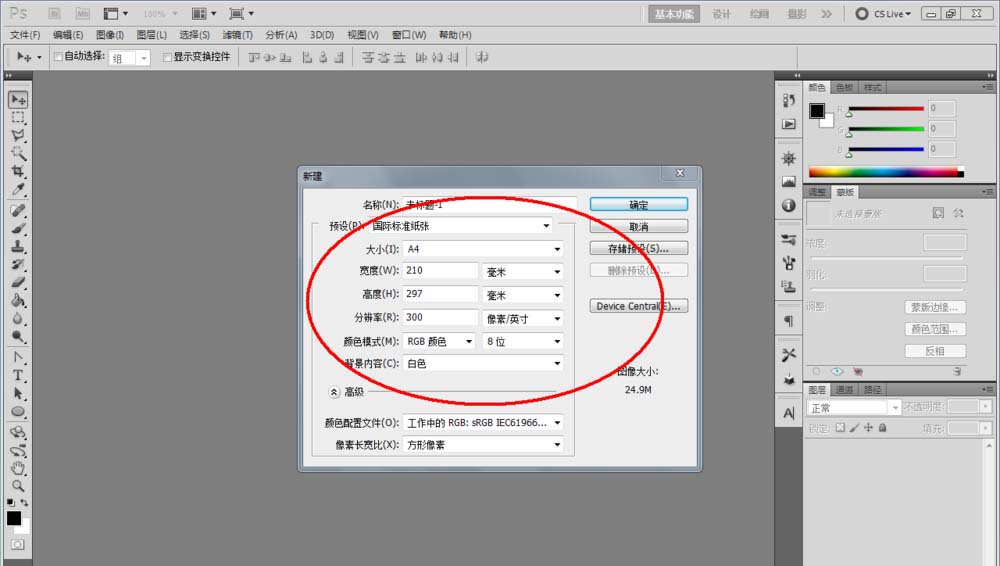The width and height of the screenshot is (1000, 566).
Task: Switch to the 调整 tab
Action: click(817, 192)
